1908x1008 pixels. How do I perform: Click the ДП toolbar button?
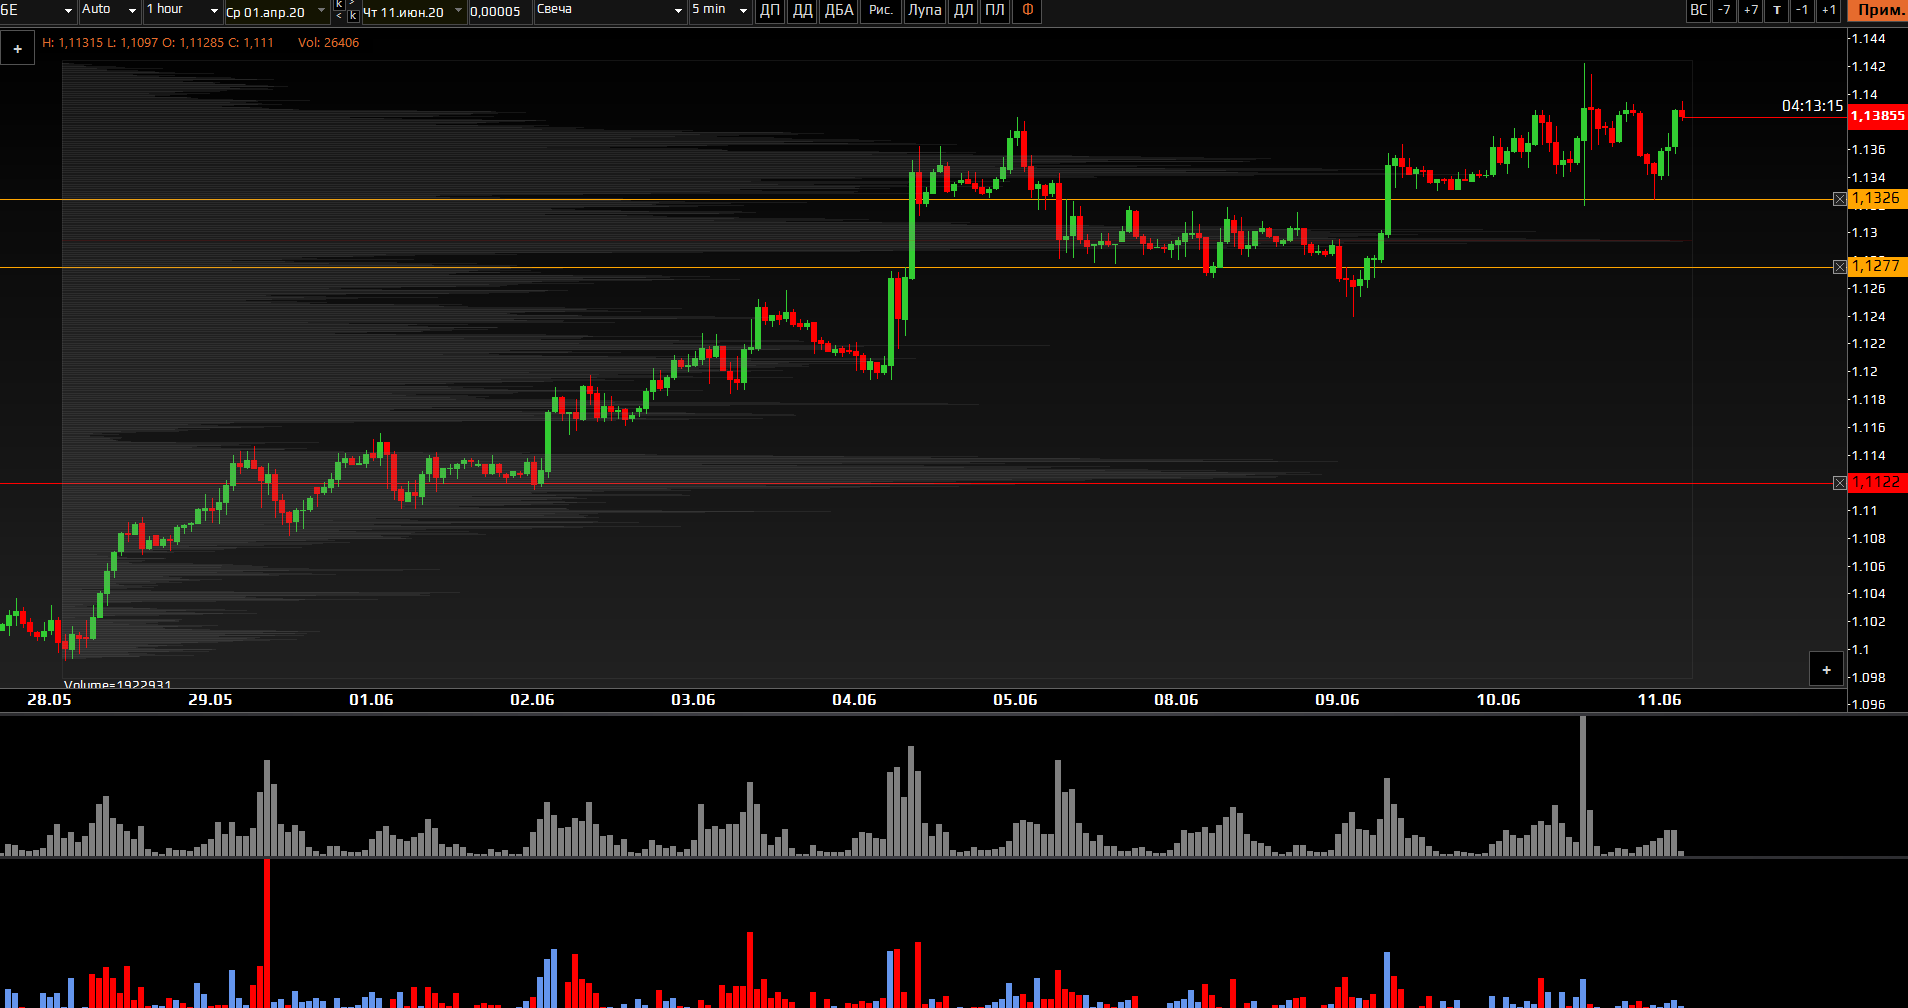click(769, 11)
